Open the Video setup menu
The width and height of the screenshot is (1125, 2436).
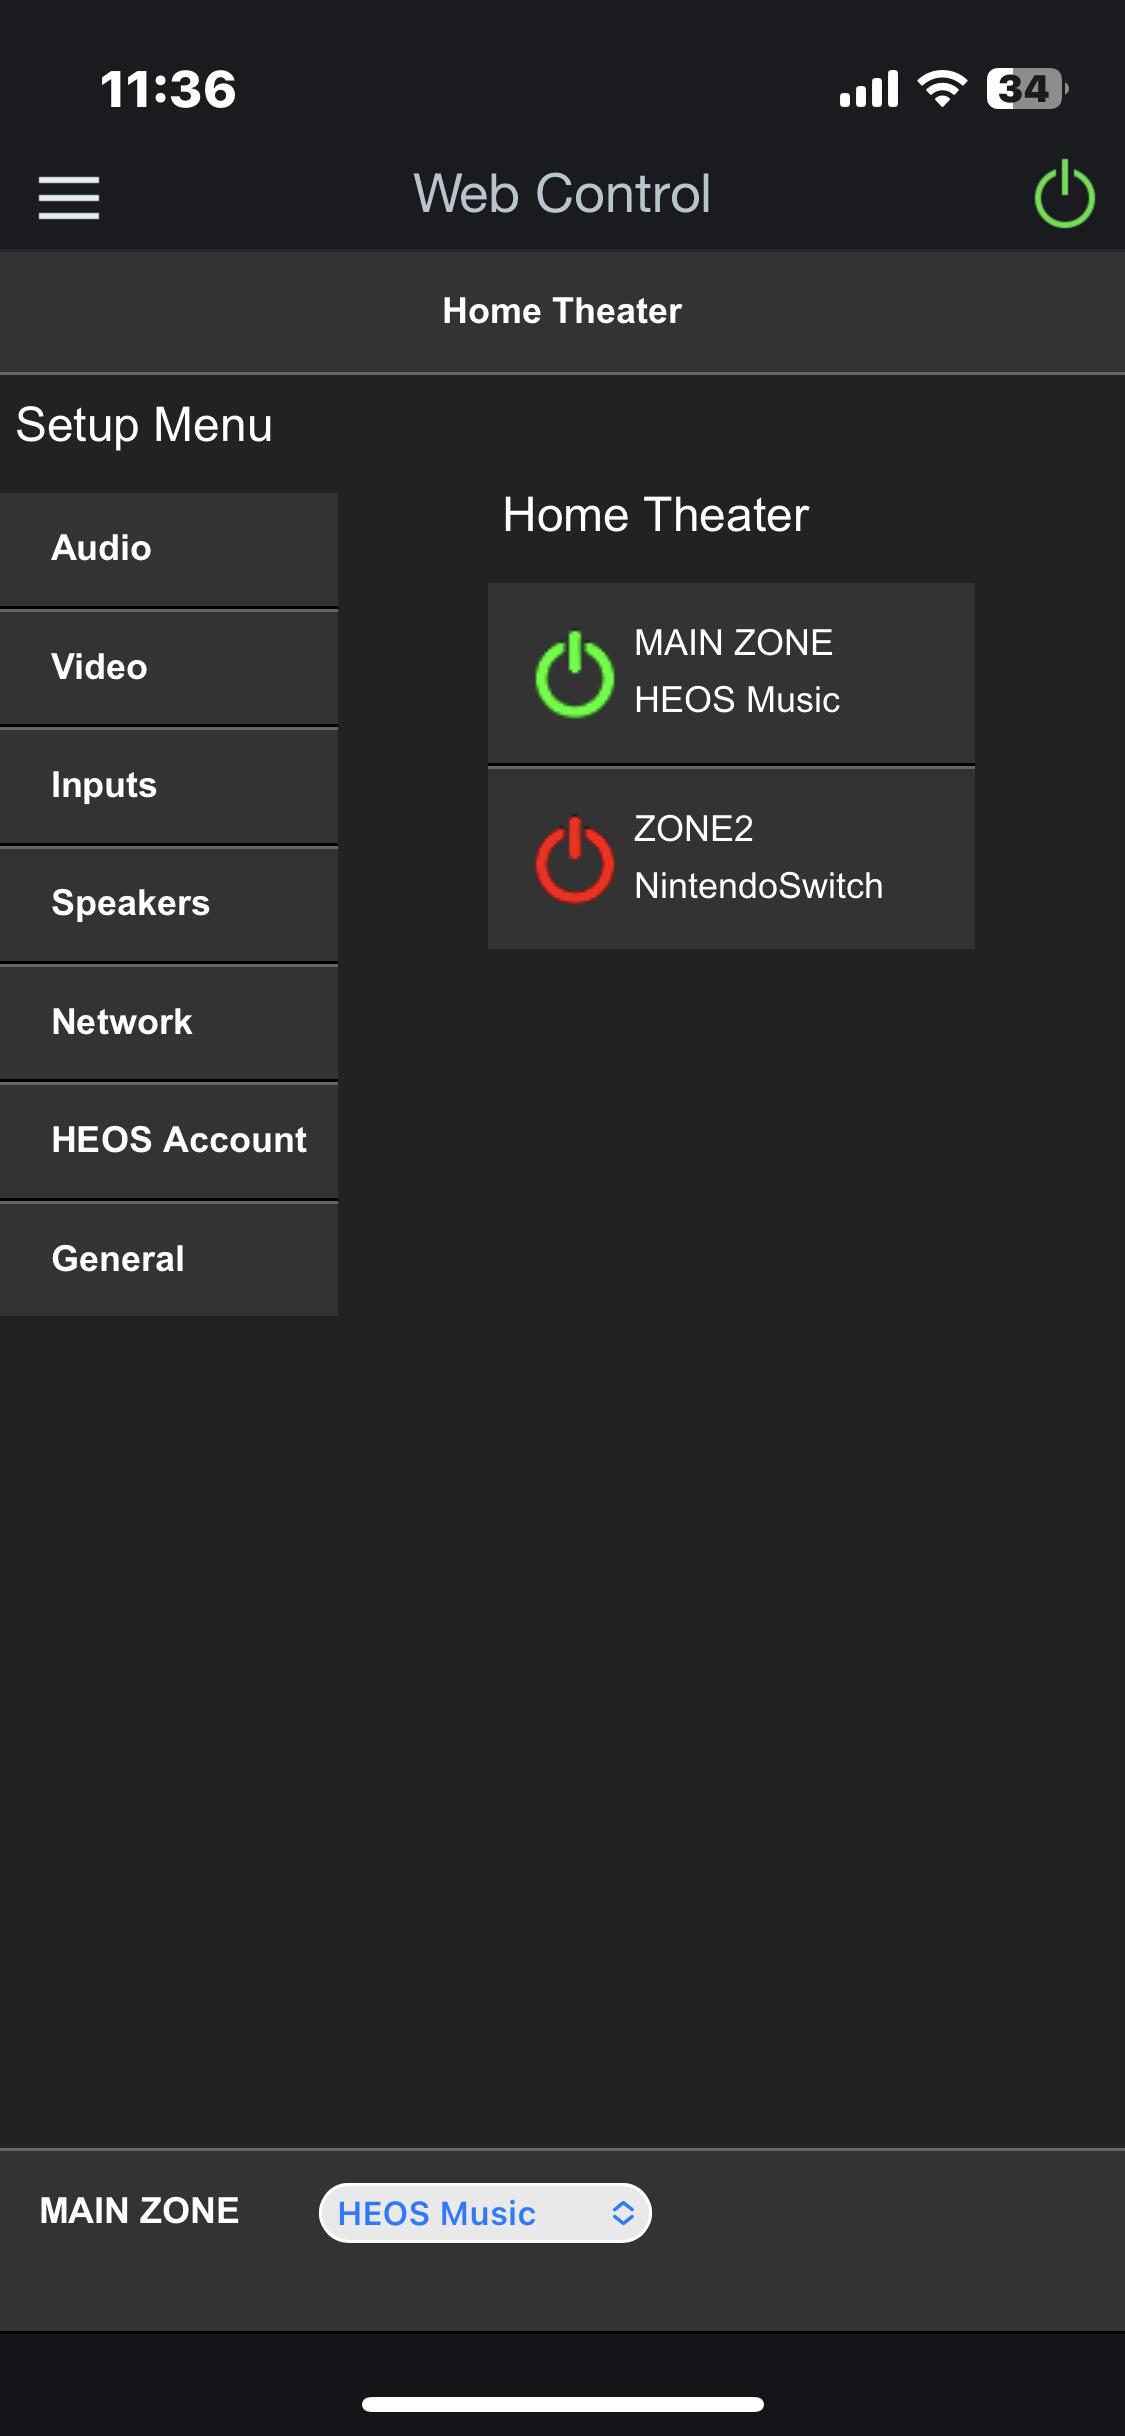click(x=169, y=668)
